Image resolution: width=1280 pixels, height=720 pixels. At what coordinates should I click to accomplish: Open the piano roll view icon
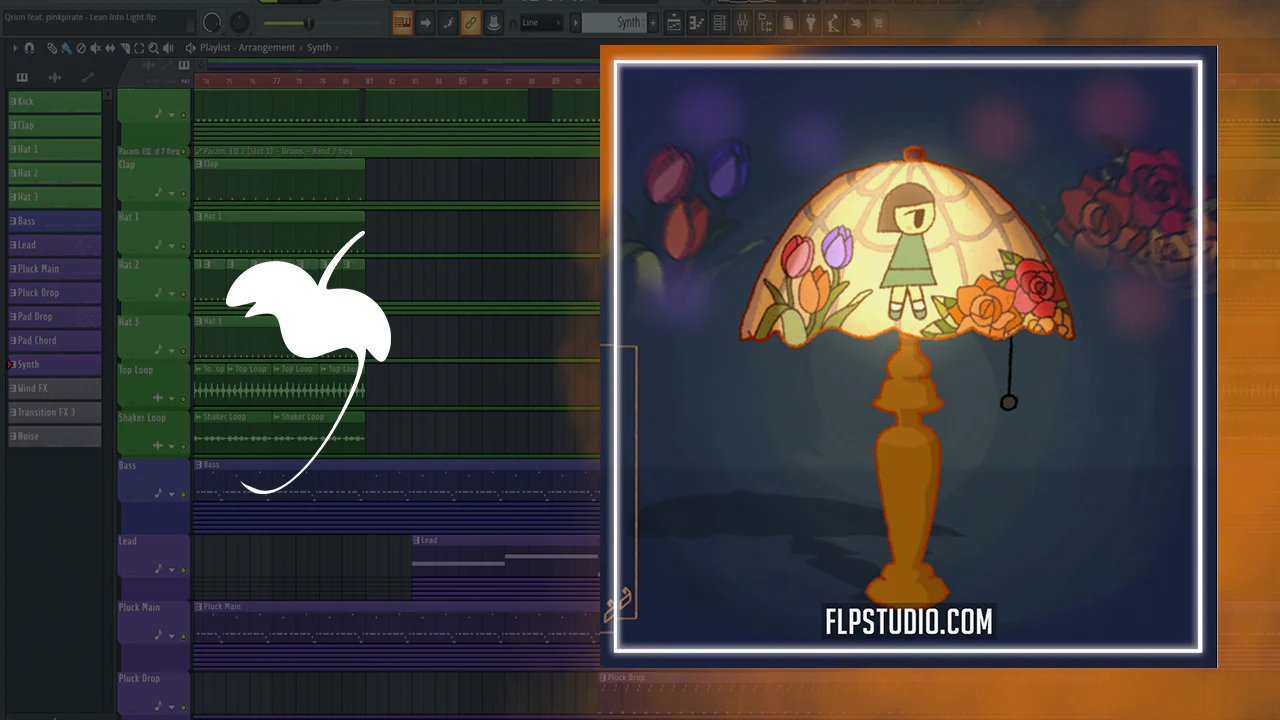(x=697, y=23)
